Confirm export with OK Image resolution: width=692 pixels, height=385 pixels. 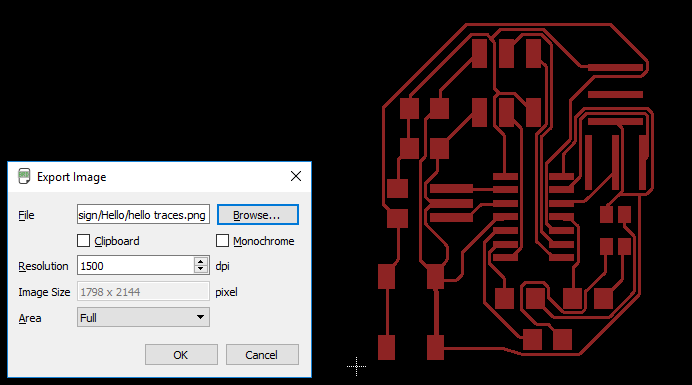(181, 355)
